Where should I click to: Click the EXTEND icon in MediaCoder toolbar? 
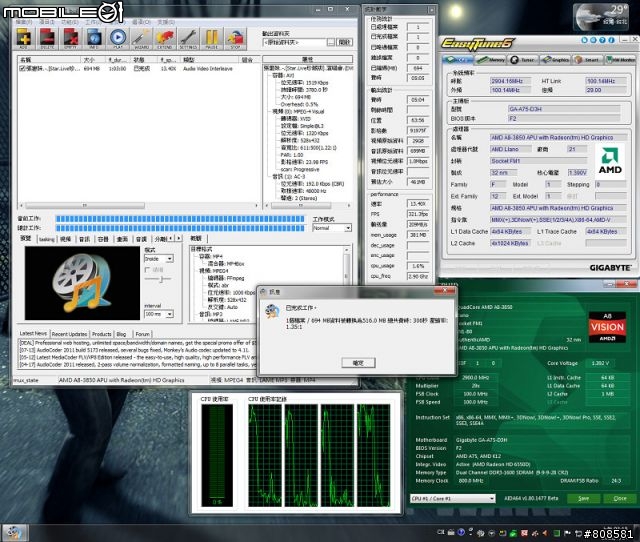(x=165, y=39)
